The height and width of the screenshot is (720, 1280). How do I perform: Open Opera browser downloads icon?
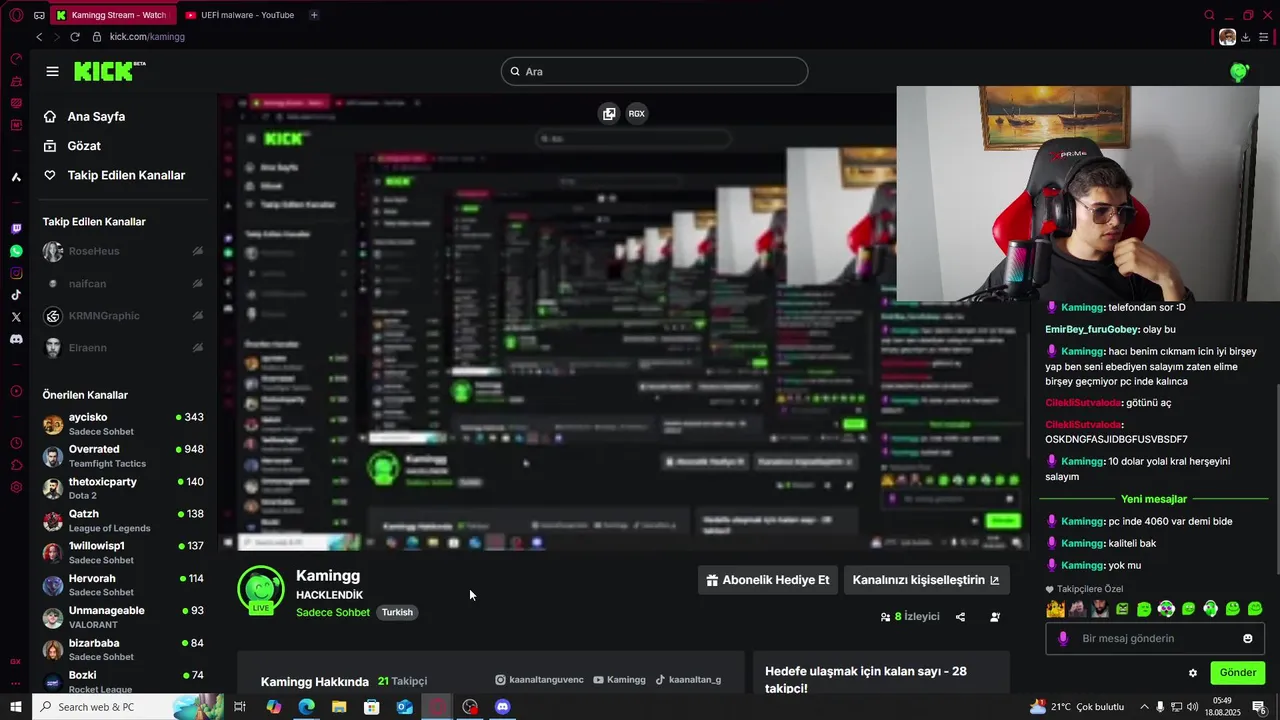pos(1245,37)
